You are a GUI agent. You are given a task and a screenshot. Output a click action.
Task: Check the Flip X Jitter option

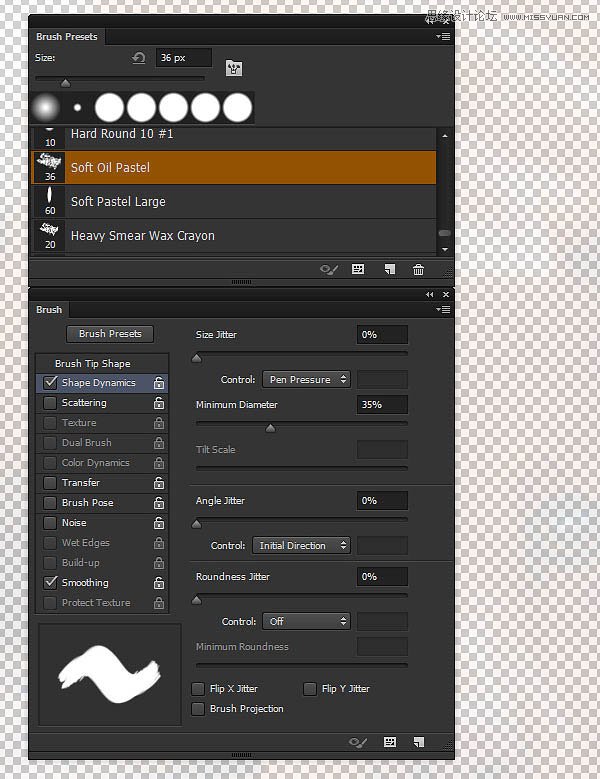tap(198, 689)
